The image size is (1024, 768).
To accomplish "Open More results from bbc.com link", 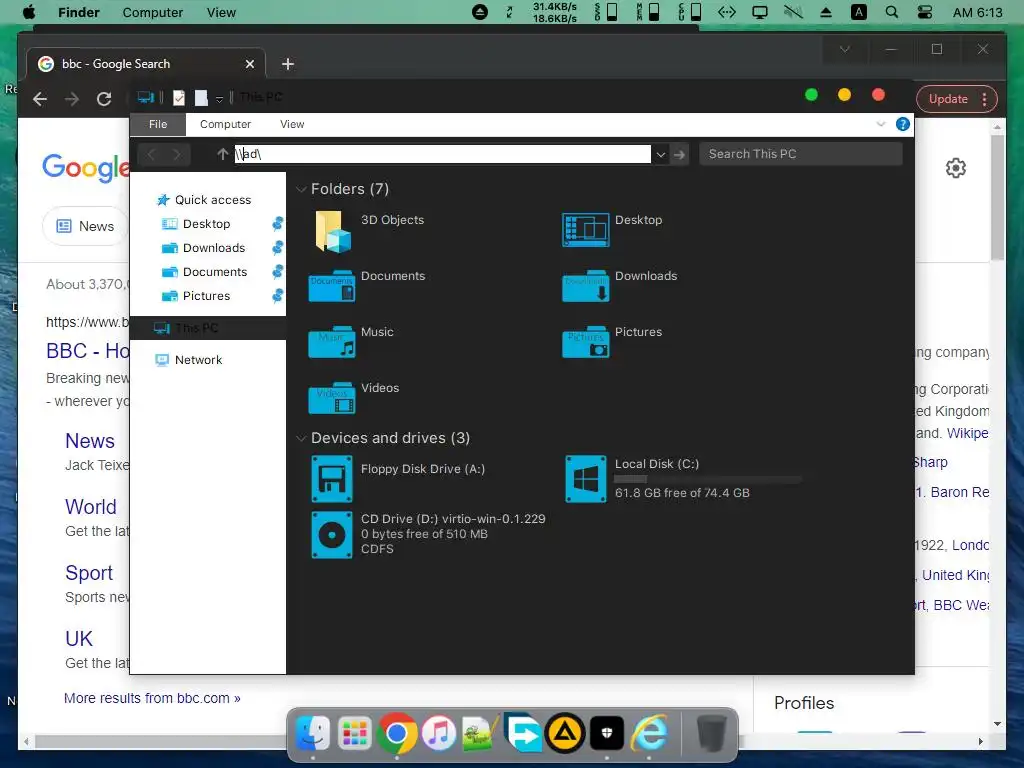I will (x=152, y=698).
